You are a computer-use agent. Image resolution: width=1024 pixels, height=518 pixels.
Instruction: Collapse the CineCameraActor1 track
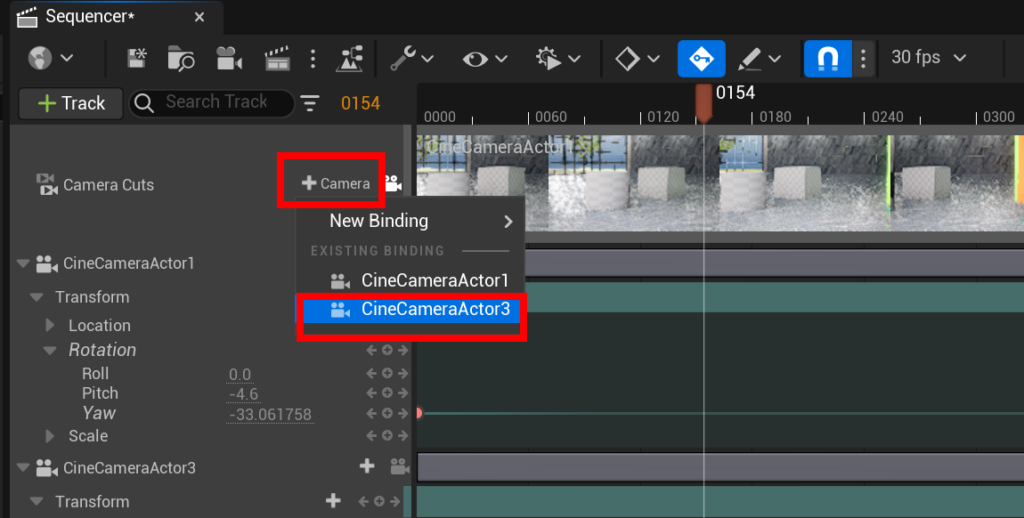24,264
